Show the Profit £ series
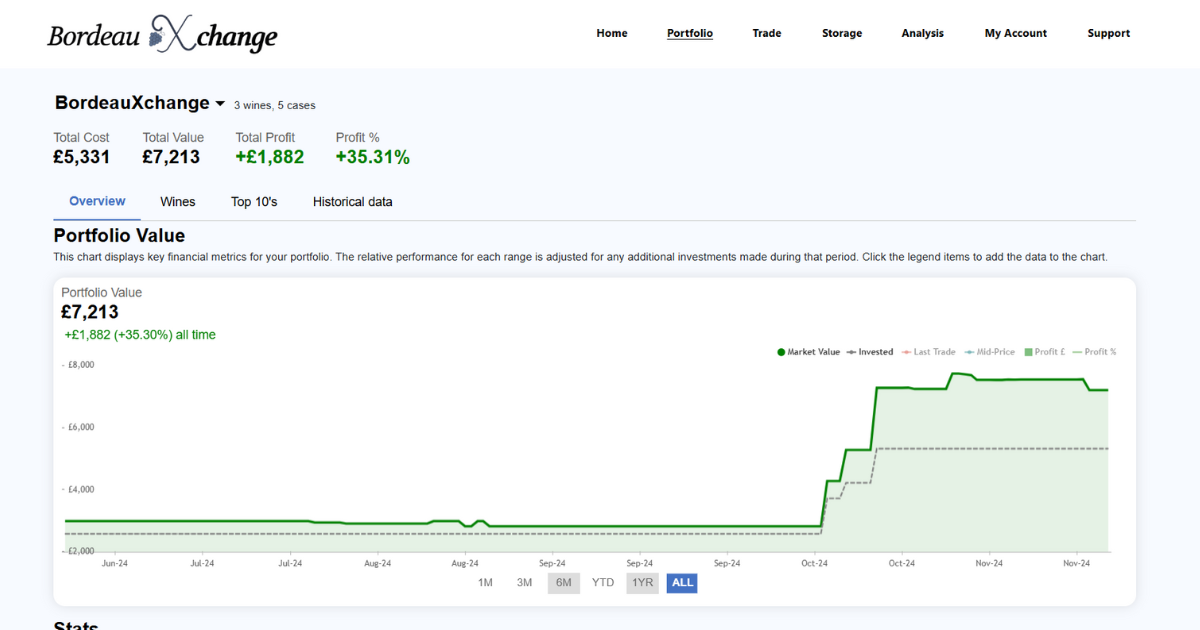The width and height of the screenshot is (1200, 630). click(1044, 352)
